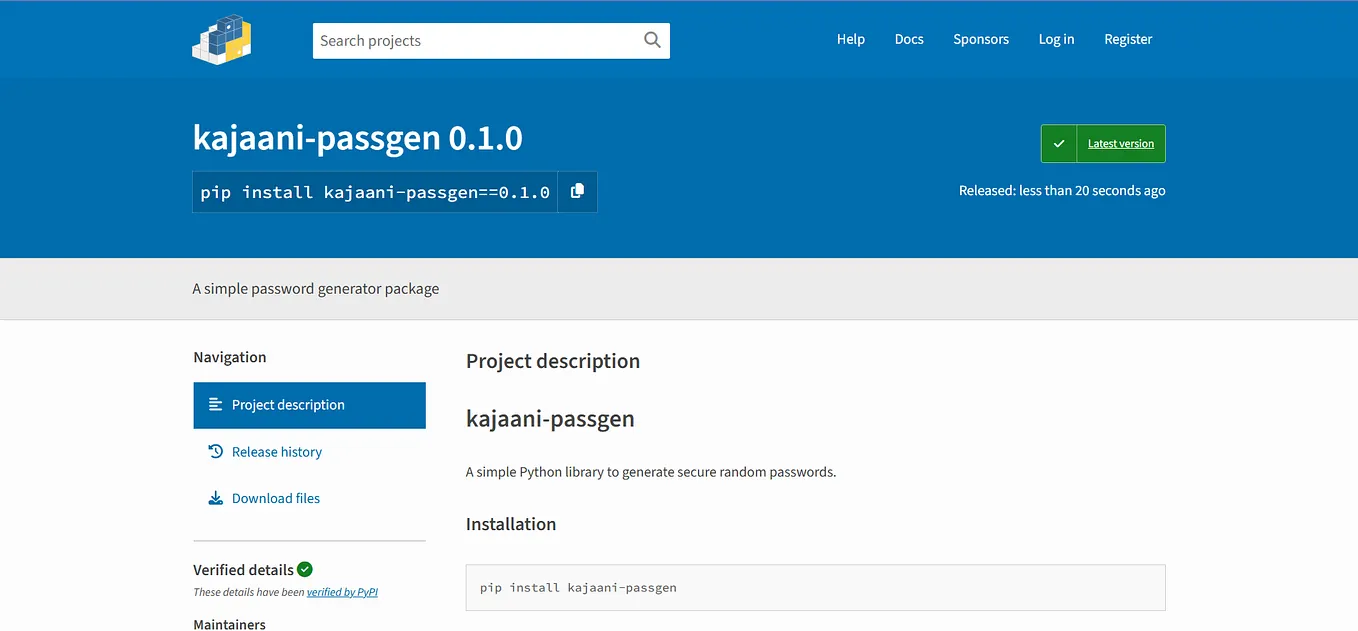This screenshot has height=631, width=1358.
Task: Follow the verified by PyPI link
Action: (342, 592)
